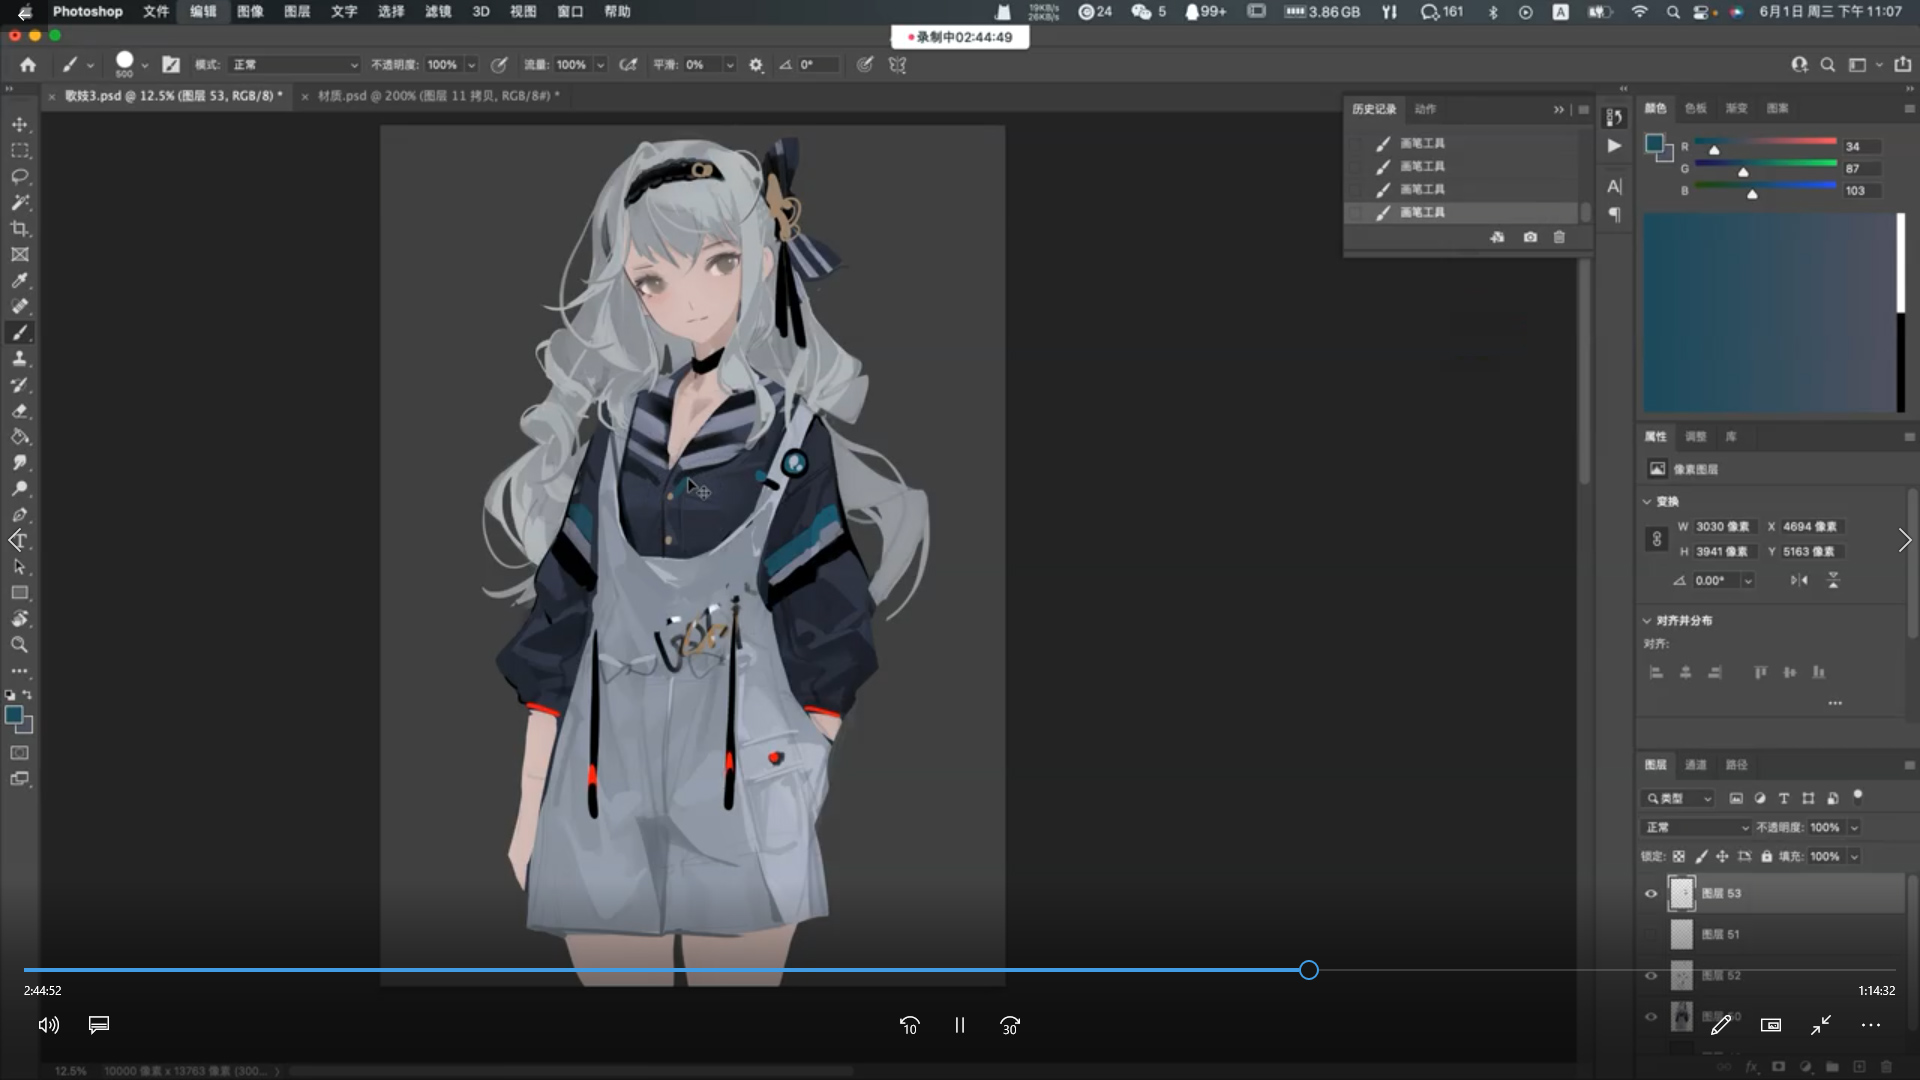This screenshot has height=1080, width=1920.
Task: Click the foreground color swatch in toolbar
Action: [x=14, y=715]
